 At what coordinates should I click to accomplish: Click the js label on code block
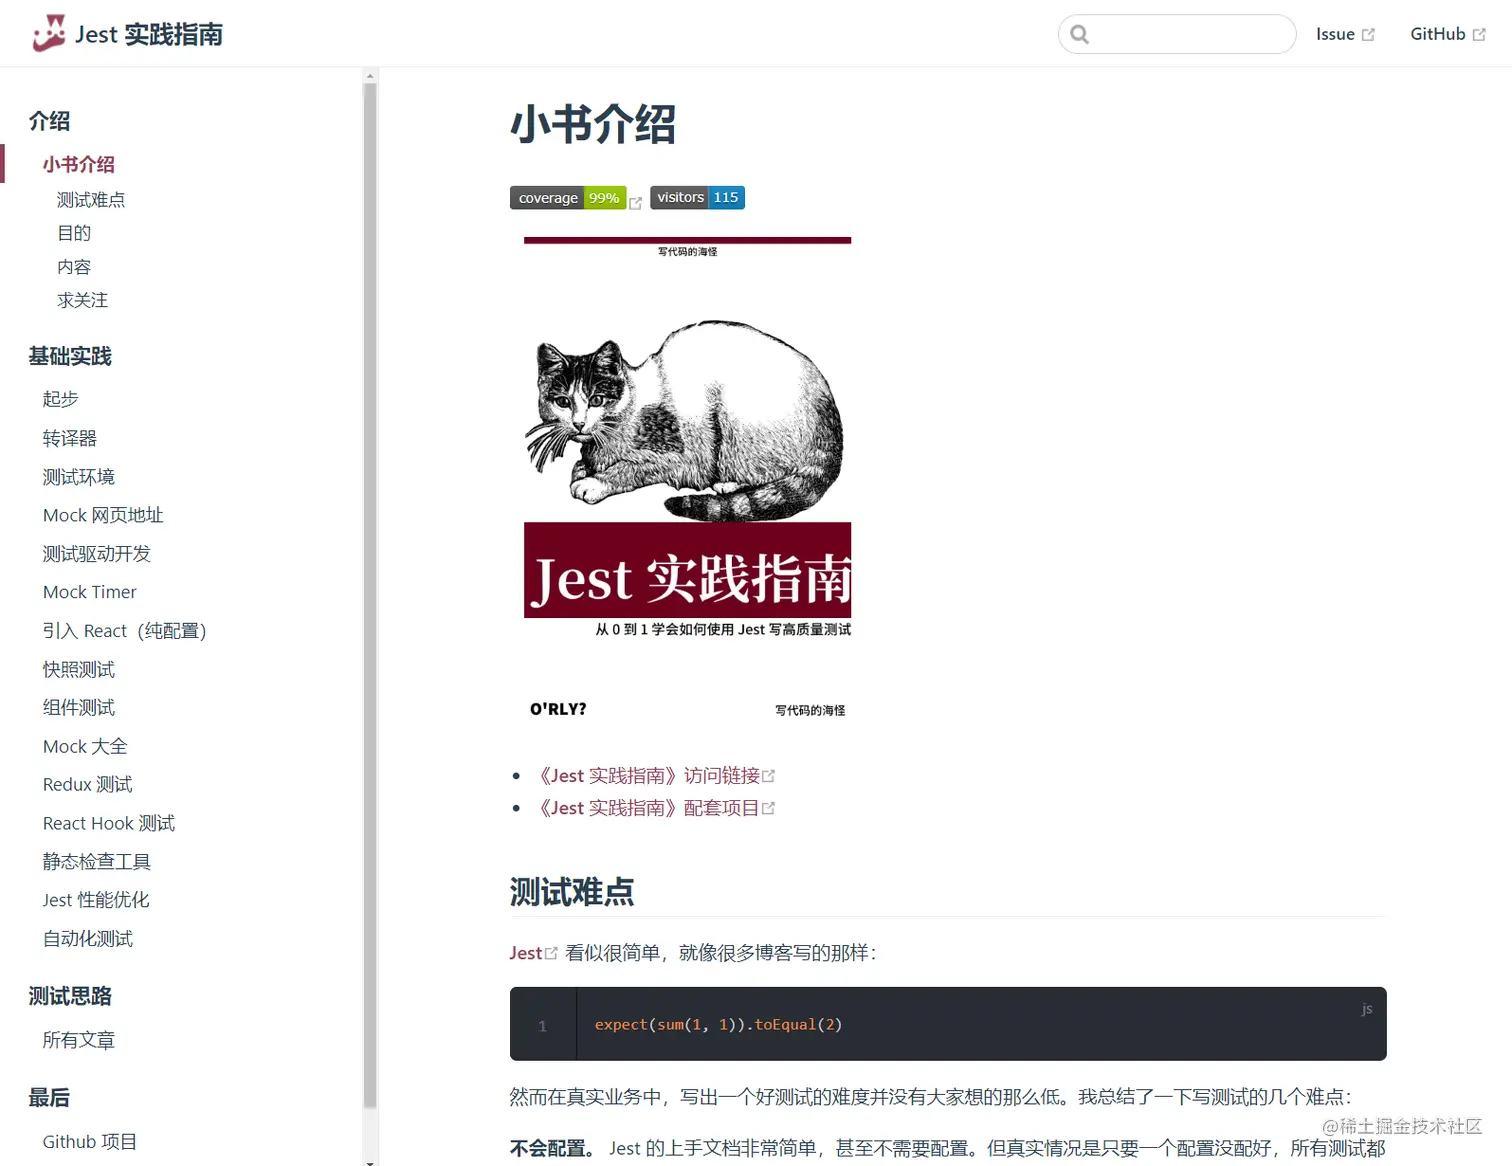tap(1367, 1009)
